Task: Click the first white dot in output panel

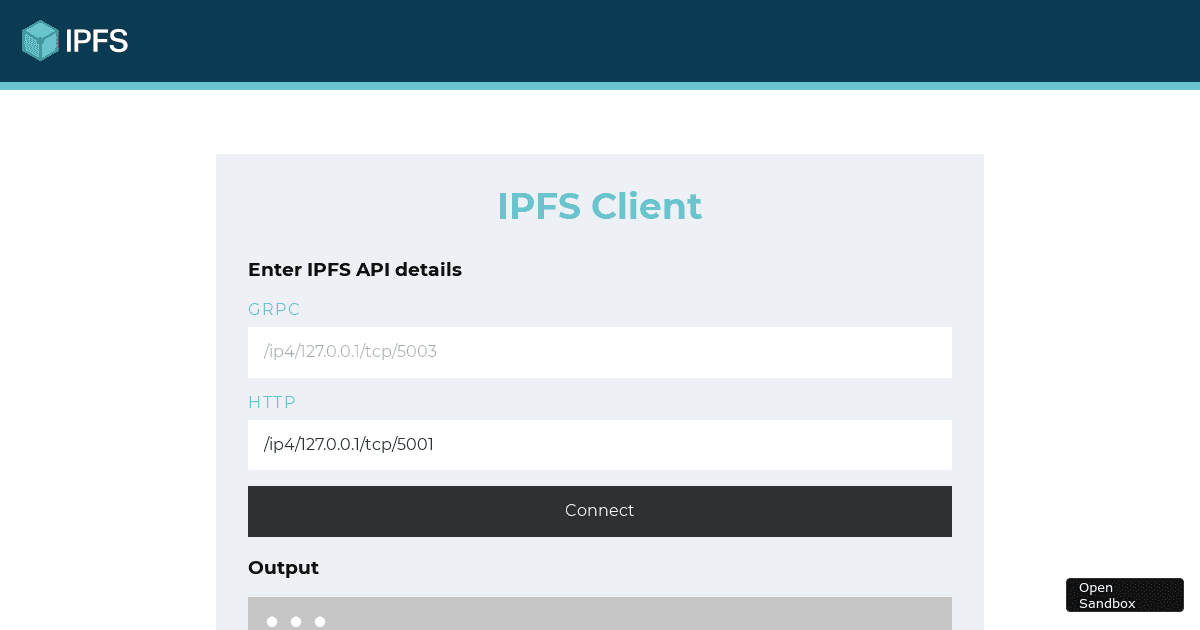Action: point(272,622)
